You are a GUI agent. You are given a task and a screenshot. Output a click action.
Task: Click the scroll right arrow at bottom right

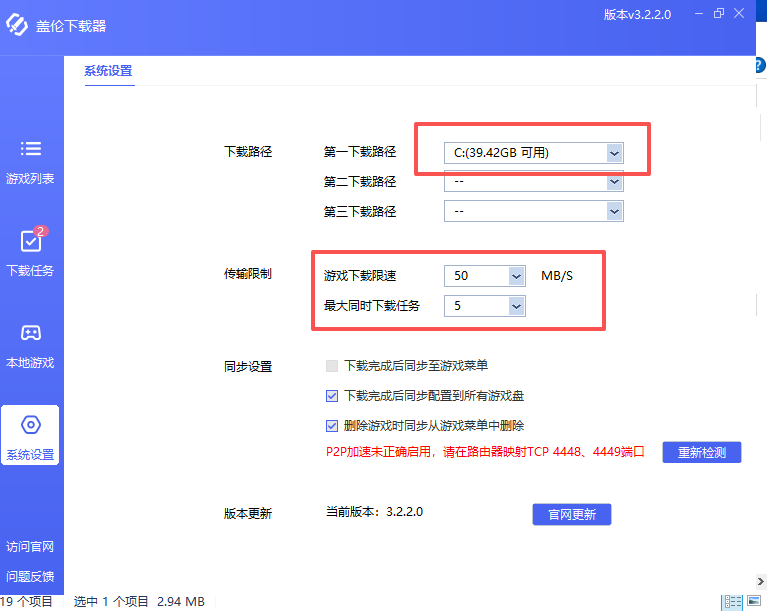coord(761,581)
